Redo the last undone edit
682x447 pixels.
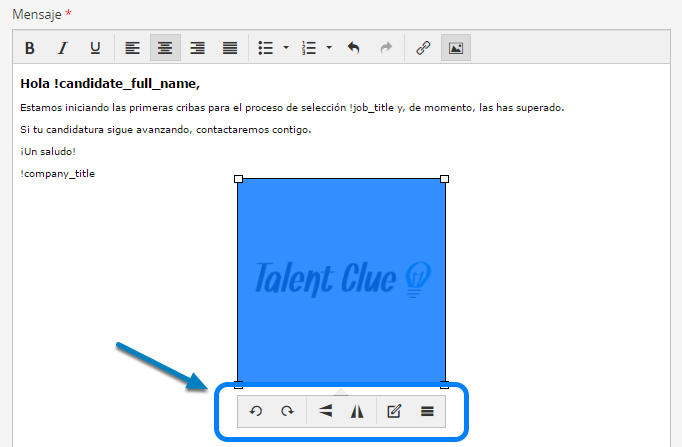(x=386, y=48)
